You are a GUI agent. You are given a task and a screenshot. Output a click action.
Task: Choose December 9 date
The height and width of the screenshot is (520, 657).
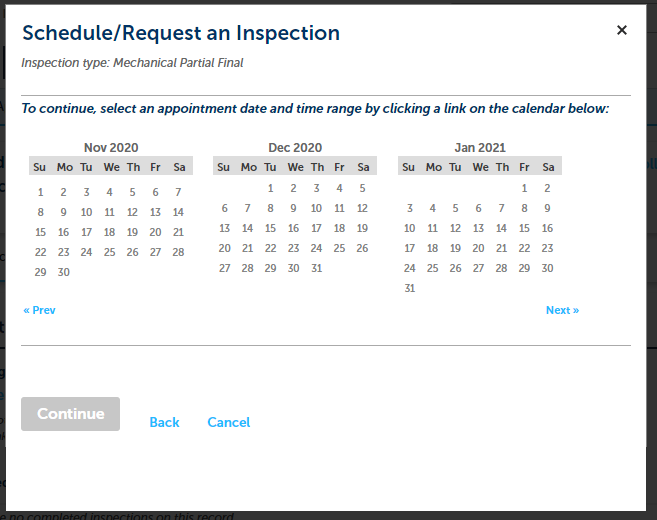click(x=293, y=208)
